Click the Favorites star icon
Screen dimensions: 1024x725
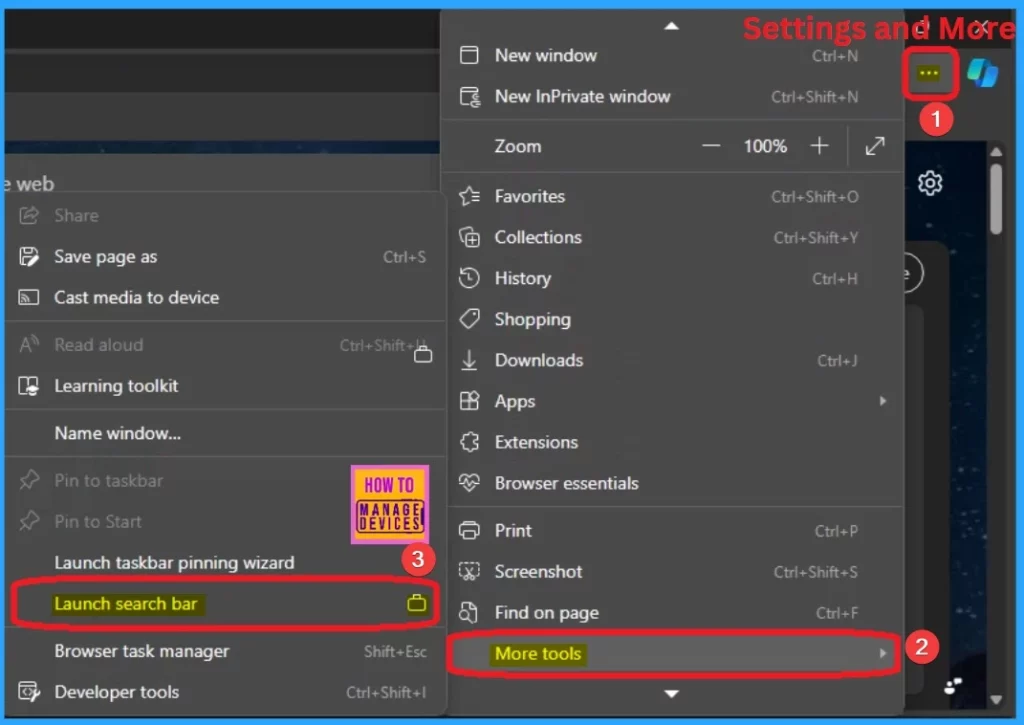pyautogui.click(x=469, y=196)
